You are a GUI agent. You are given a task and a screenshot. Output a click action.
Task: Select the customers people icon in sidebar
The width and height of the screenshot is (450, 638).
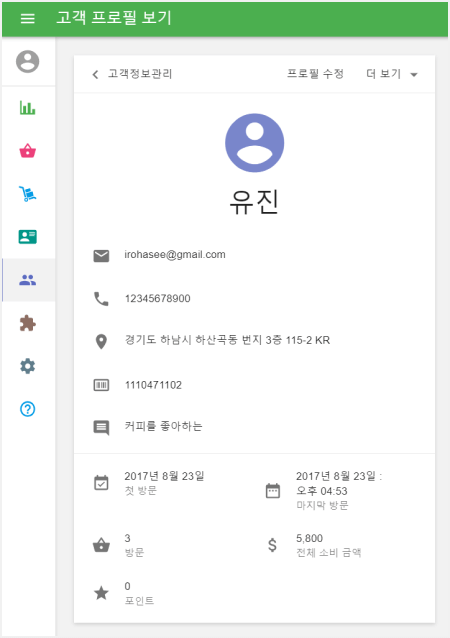[28, 280]
